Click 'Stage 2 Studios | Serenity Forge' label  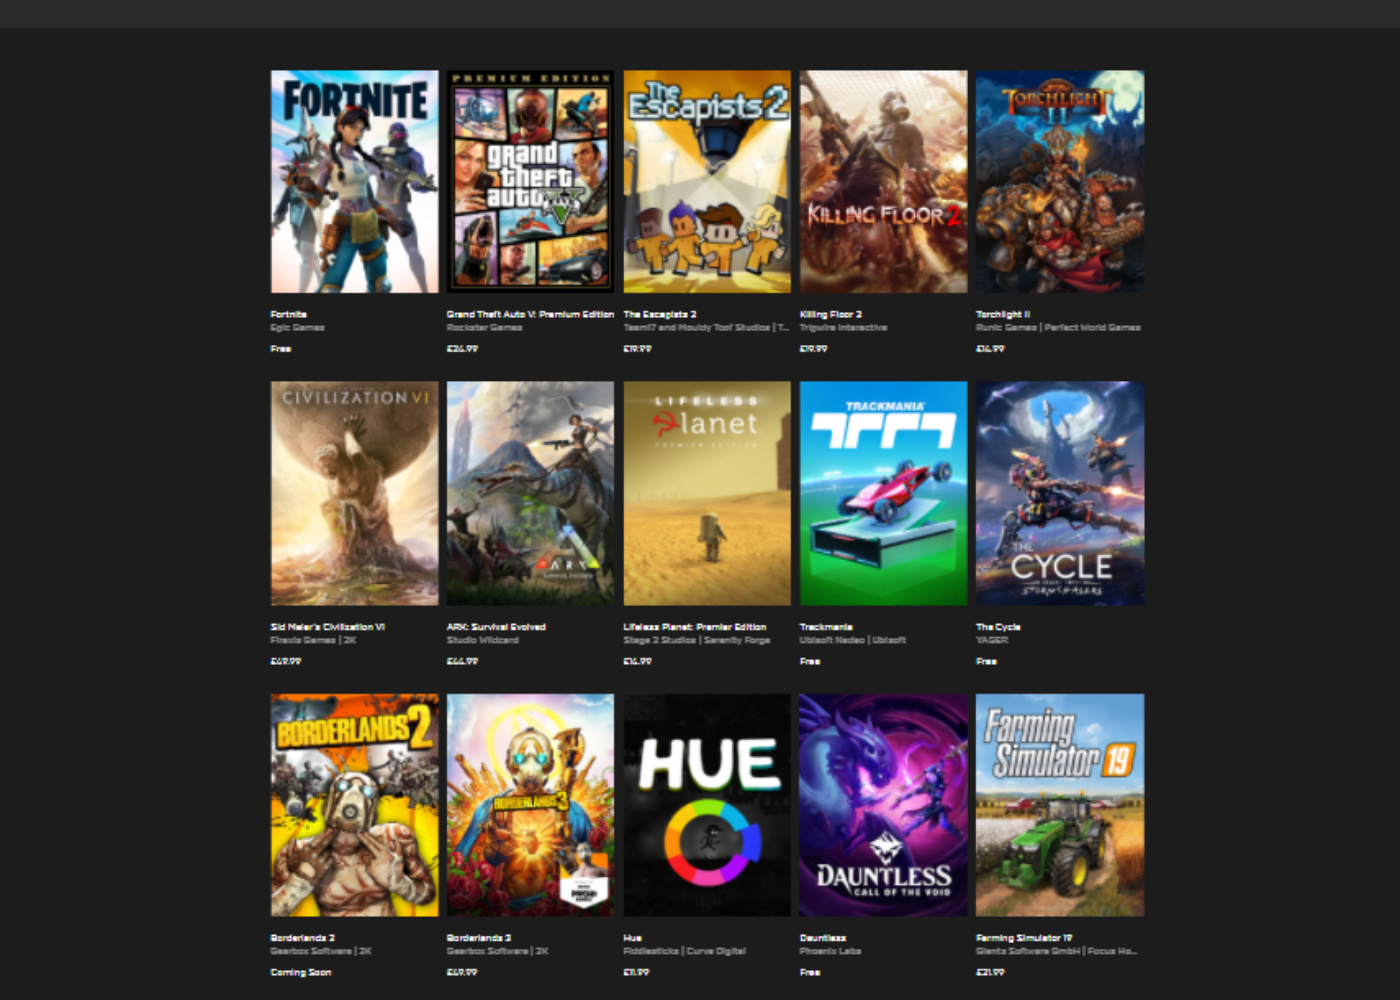coord(697,640)
